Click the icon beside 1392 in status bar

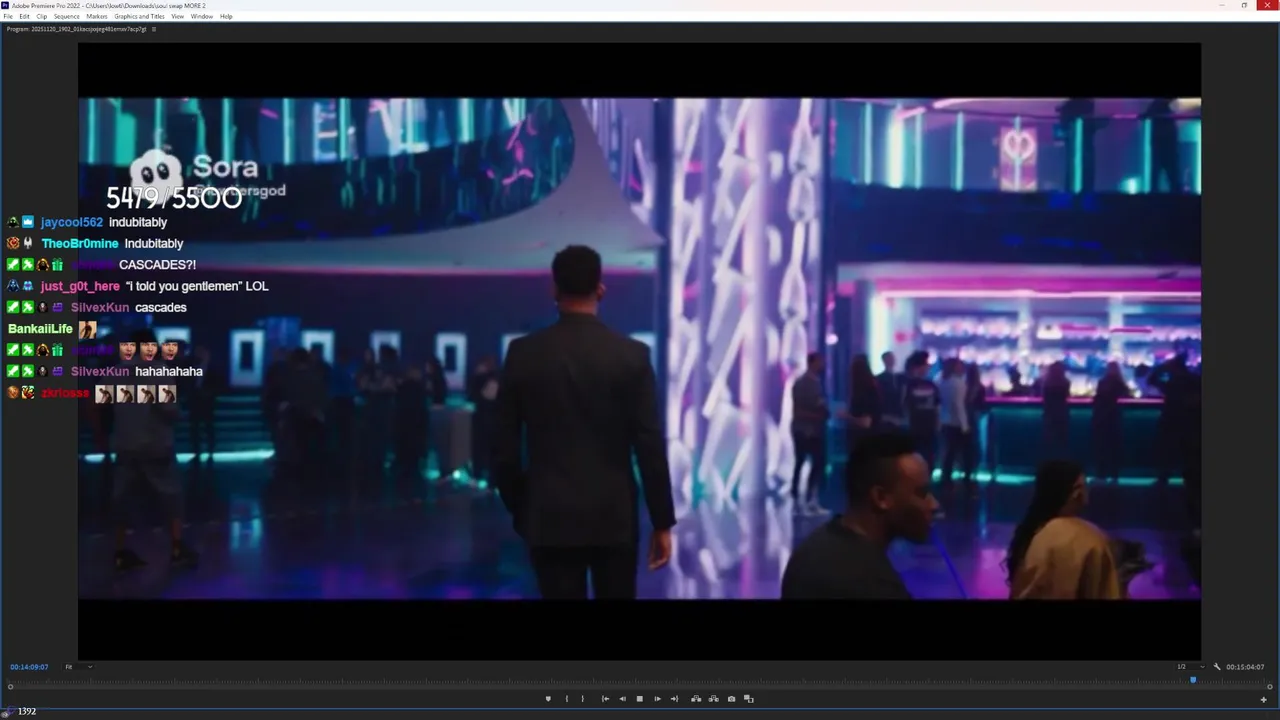click(x=7, y=712)
